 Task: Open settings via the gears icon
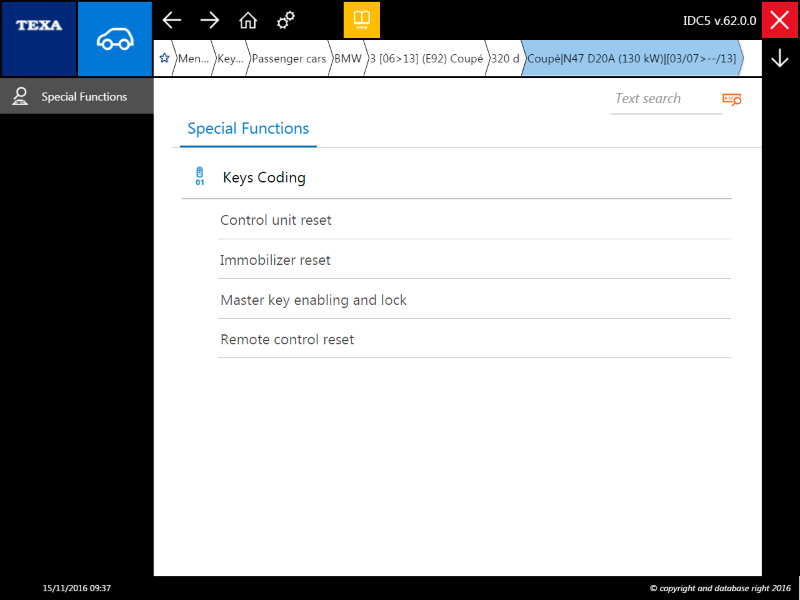tap(286, 20)
